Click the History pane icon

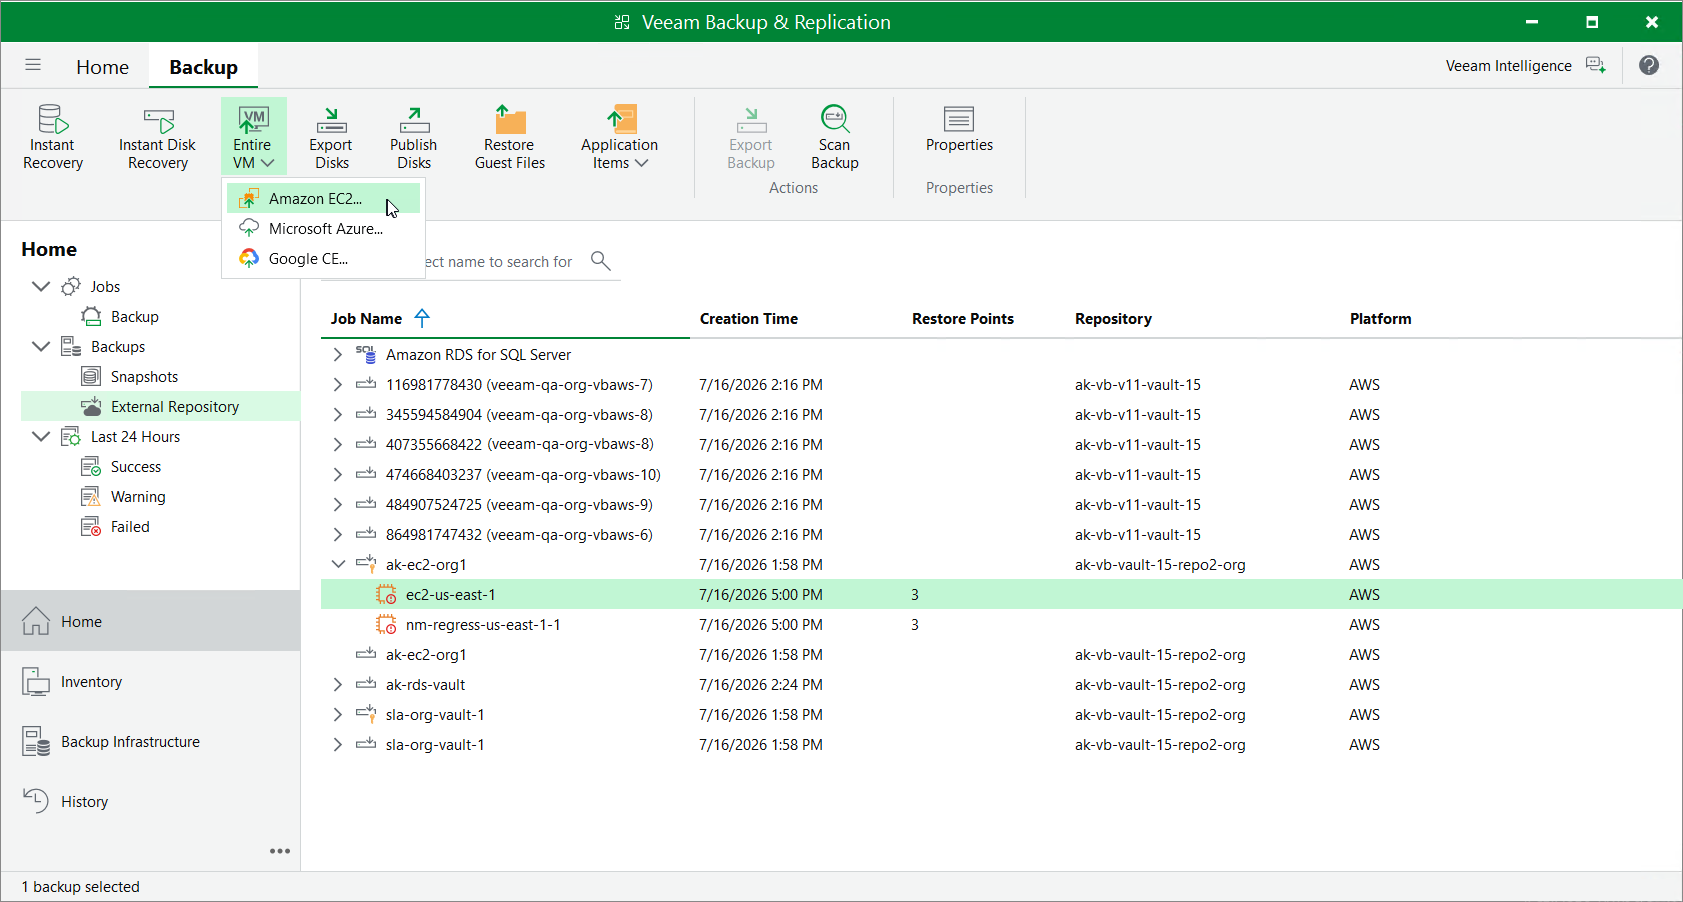click(36, 801)
